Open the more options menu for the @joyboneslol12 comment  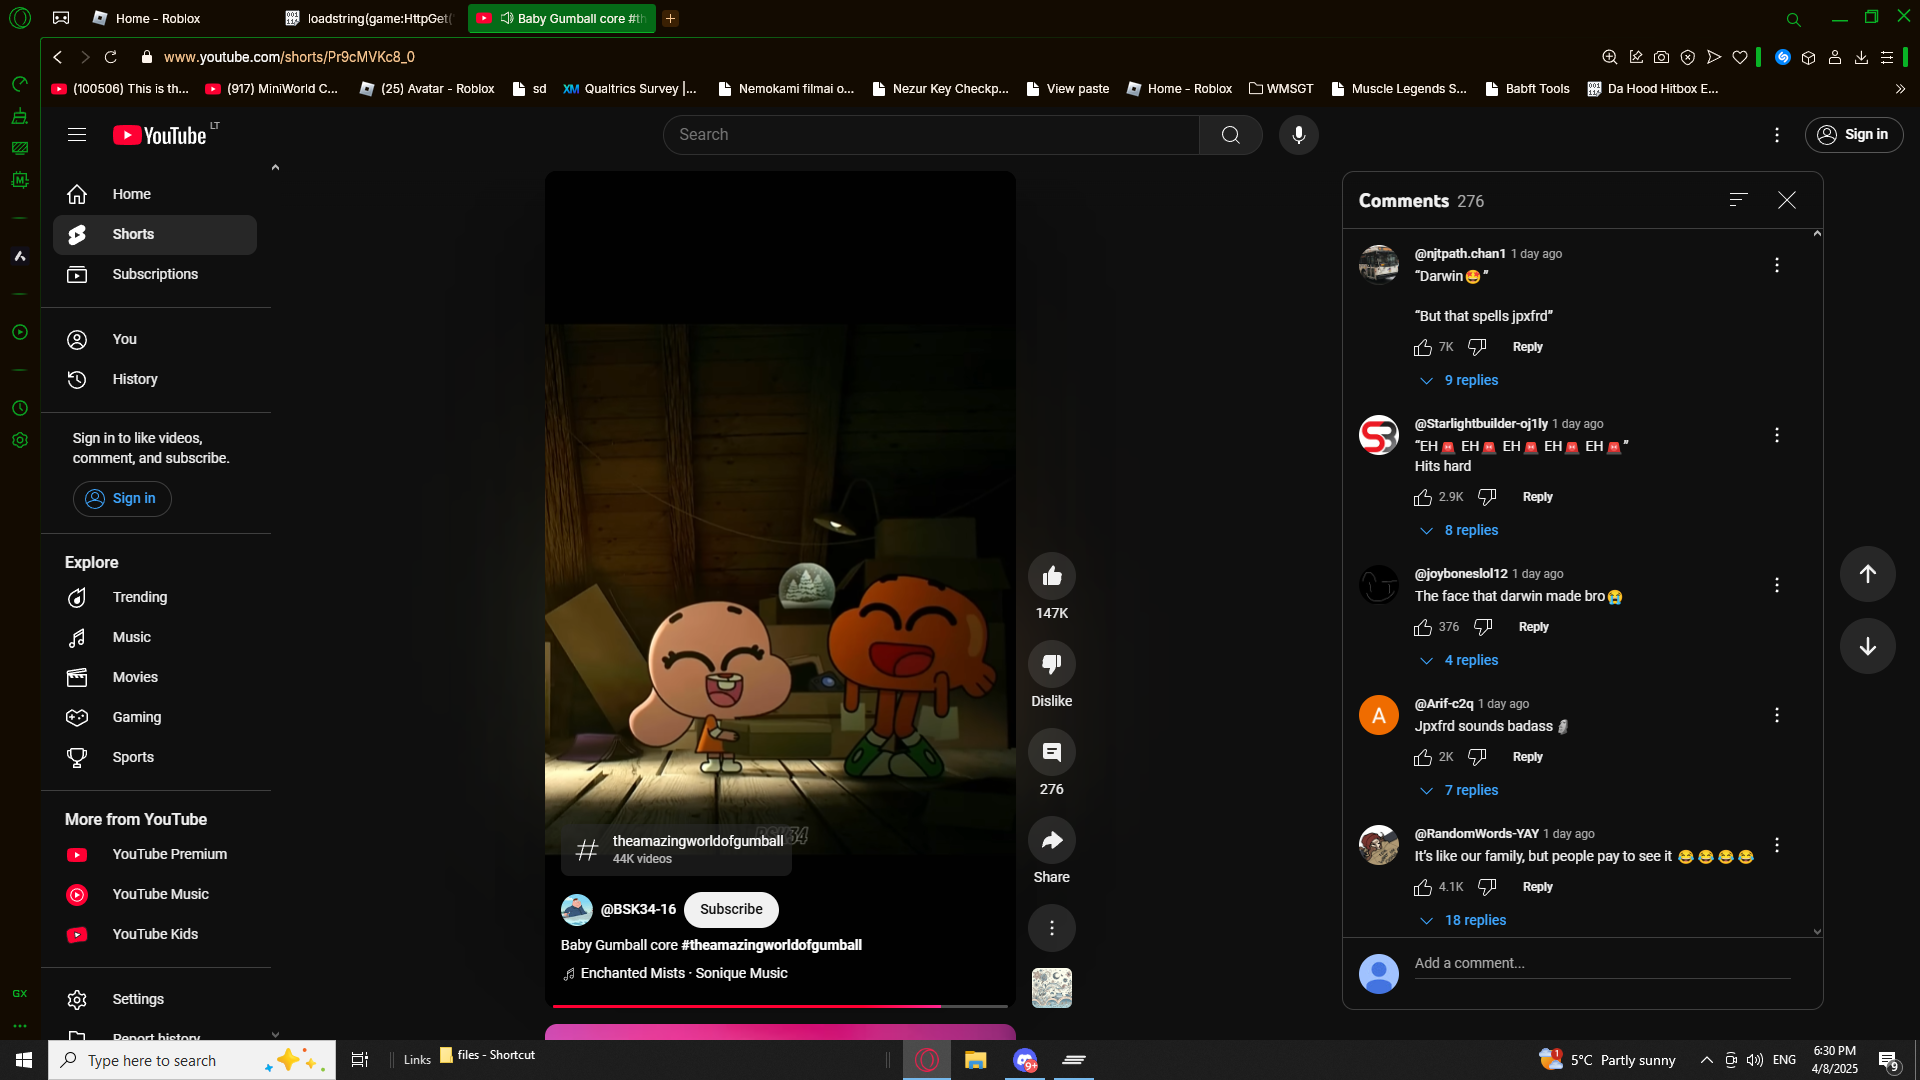coord(1776,585)
